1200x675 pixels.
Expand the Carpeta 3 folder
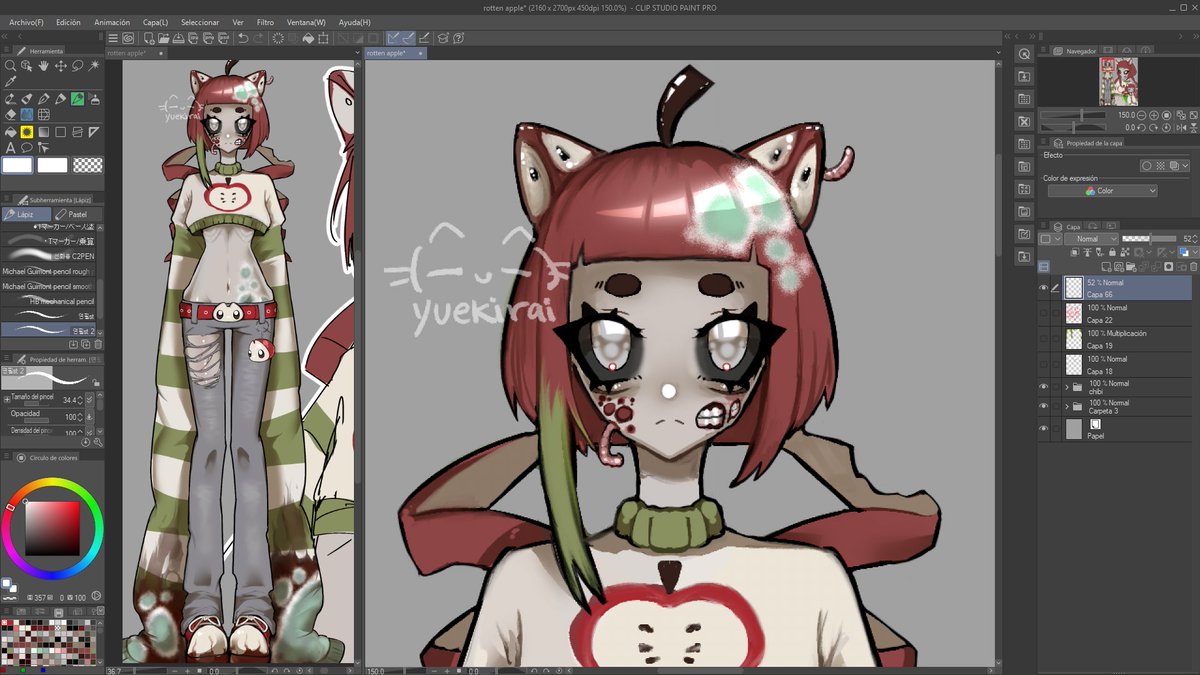click(1067, 406)
